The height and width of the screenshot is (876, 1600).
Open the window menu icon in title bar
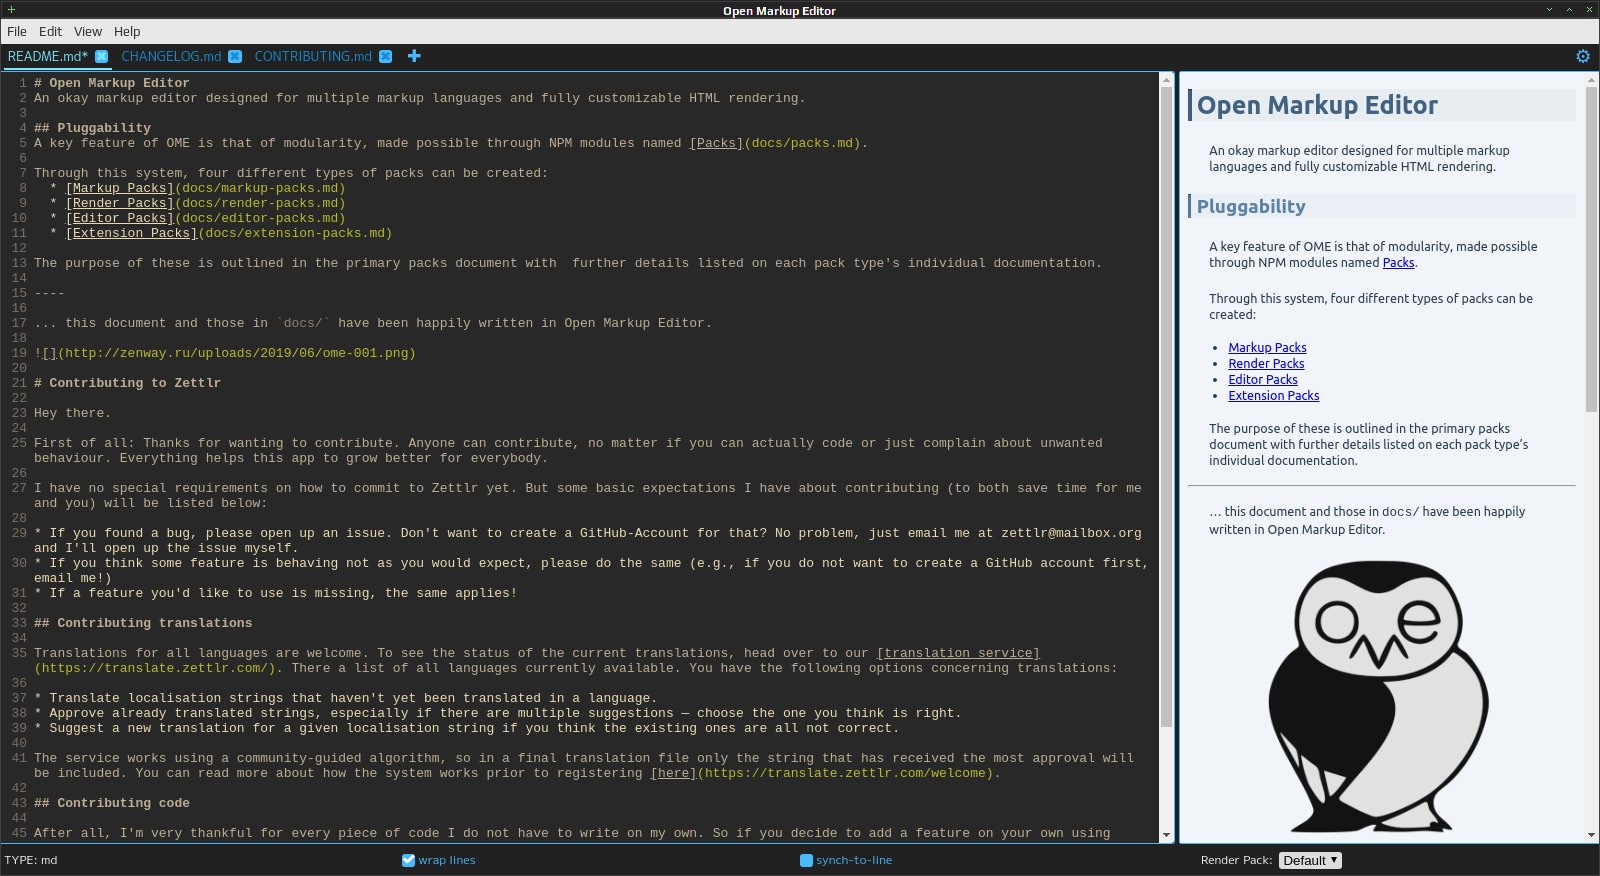pos(11,10)
